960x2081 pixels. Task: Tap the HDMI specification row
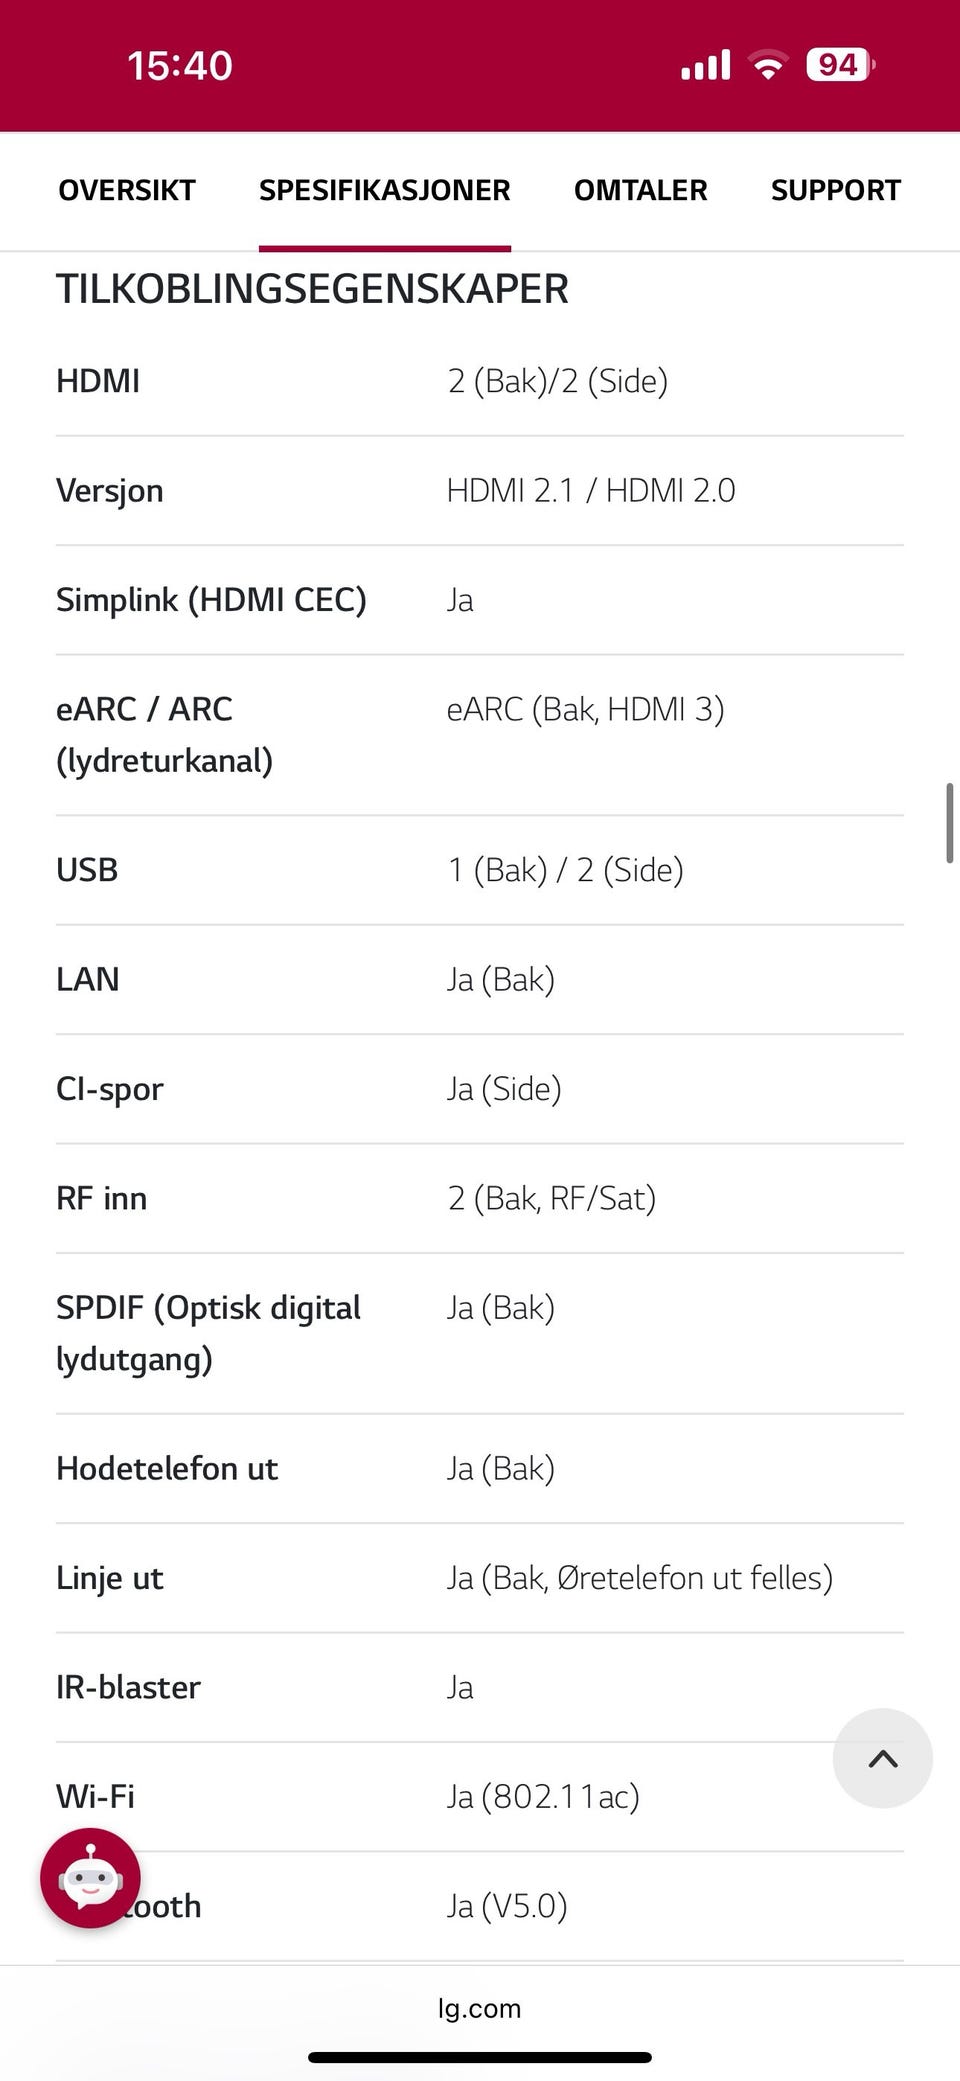(480, 381)
